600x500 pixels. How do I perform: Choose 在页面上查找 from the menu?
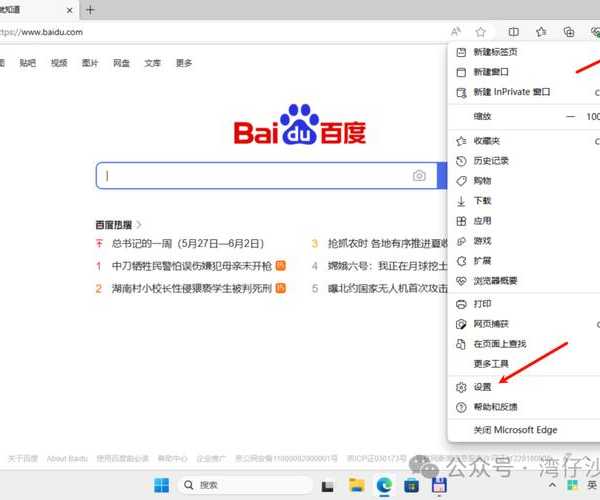pyautogui.click(x=523, y=344)
